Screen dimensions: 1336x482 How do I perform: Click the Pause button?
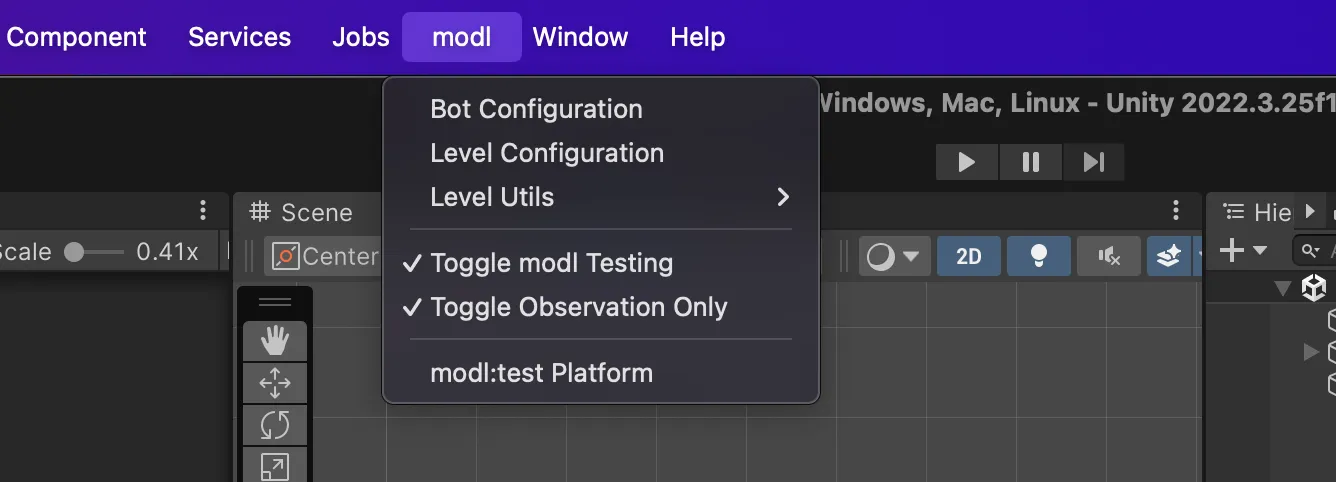[1031, 162]
